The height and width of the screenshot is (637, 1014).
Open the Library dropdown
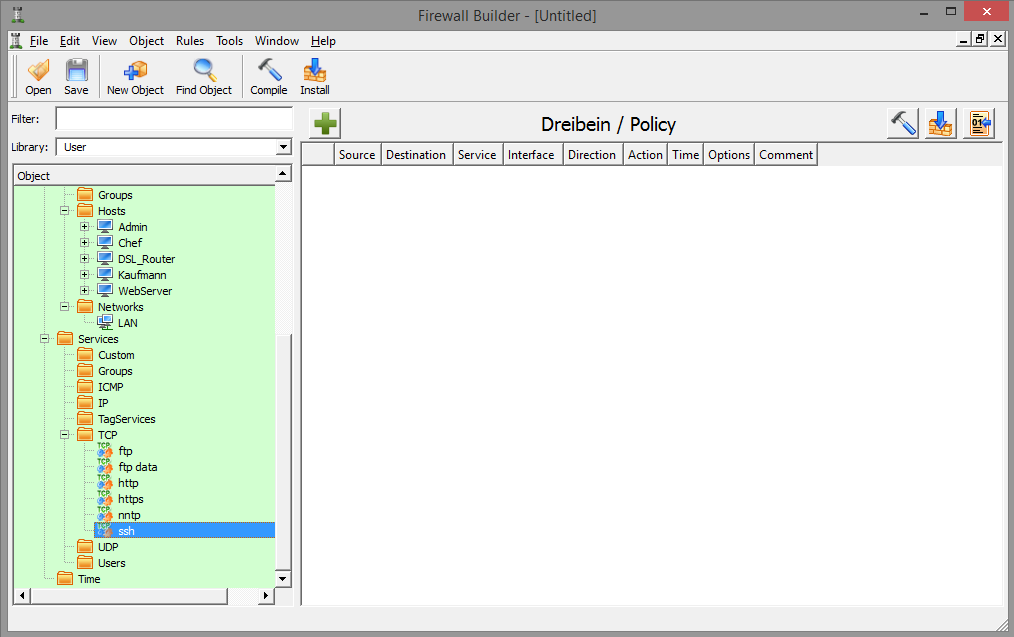283,148
